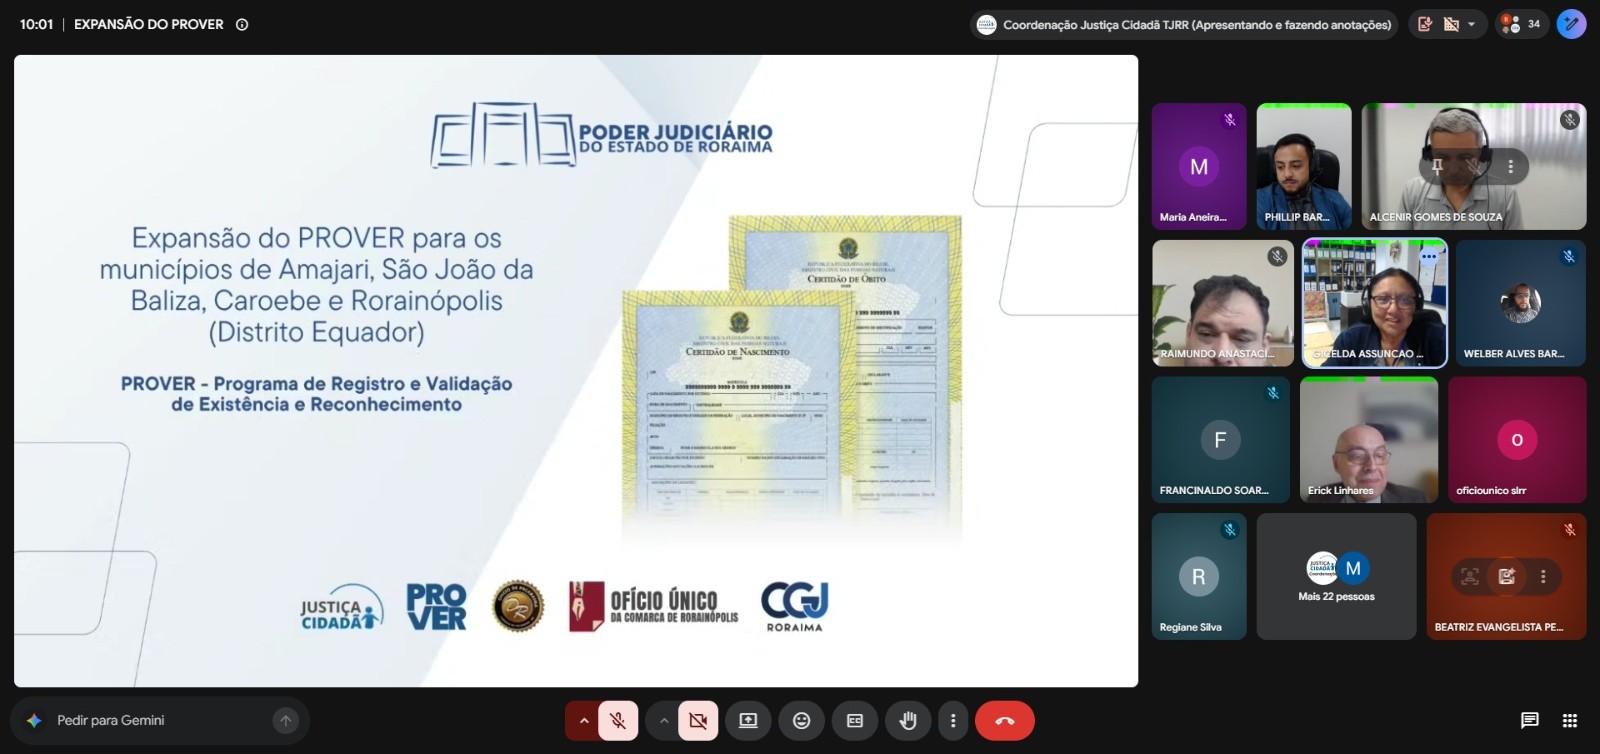Screen dimensions: 1600x754
Task: Unmute the microphone in the call toolbar
Action: pyautogui.click(x=618, y=720)
